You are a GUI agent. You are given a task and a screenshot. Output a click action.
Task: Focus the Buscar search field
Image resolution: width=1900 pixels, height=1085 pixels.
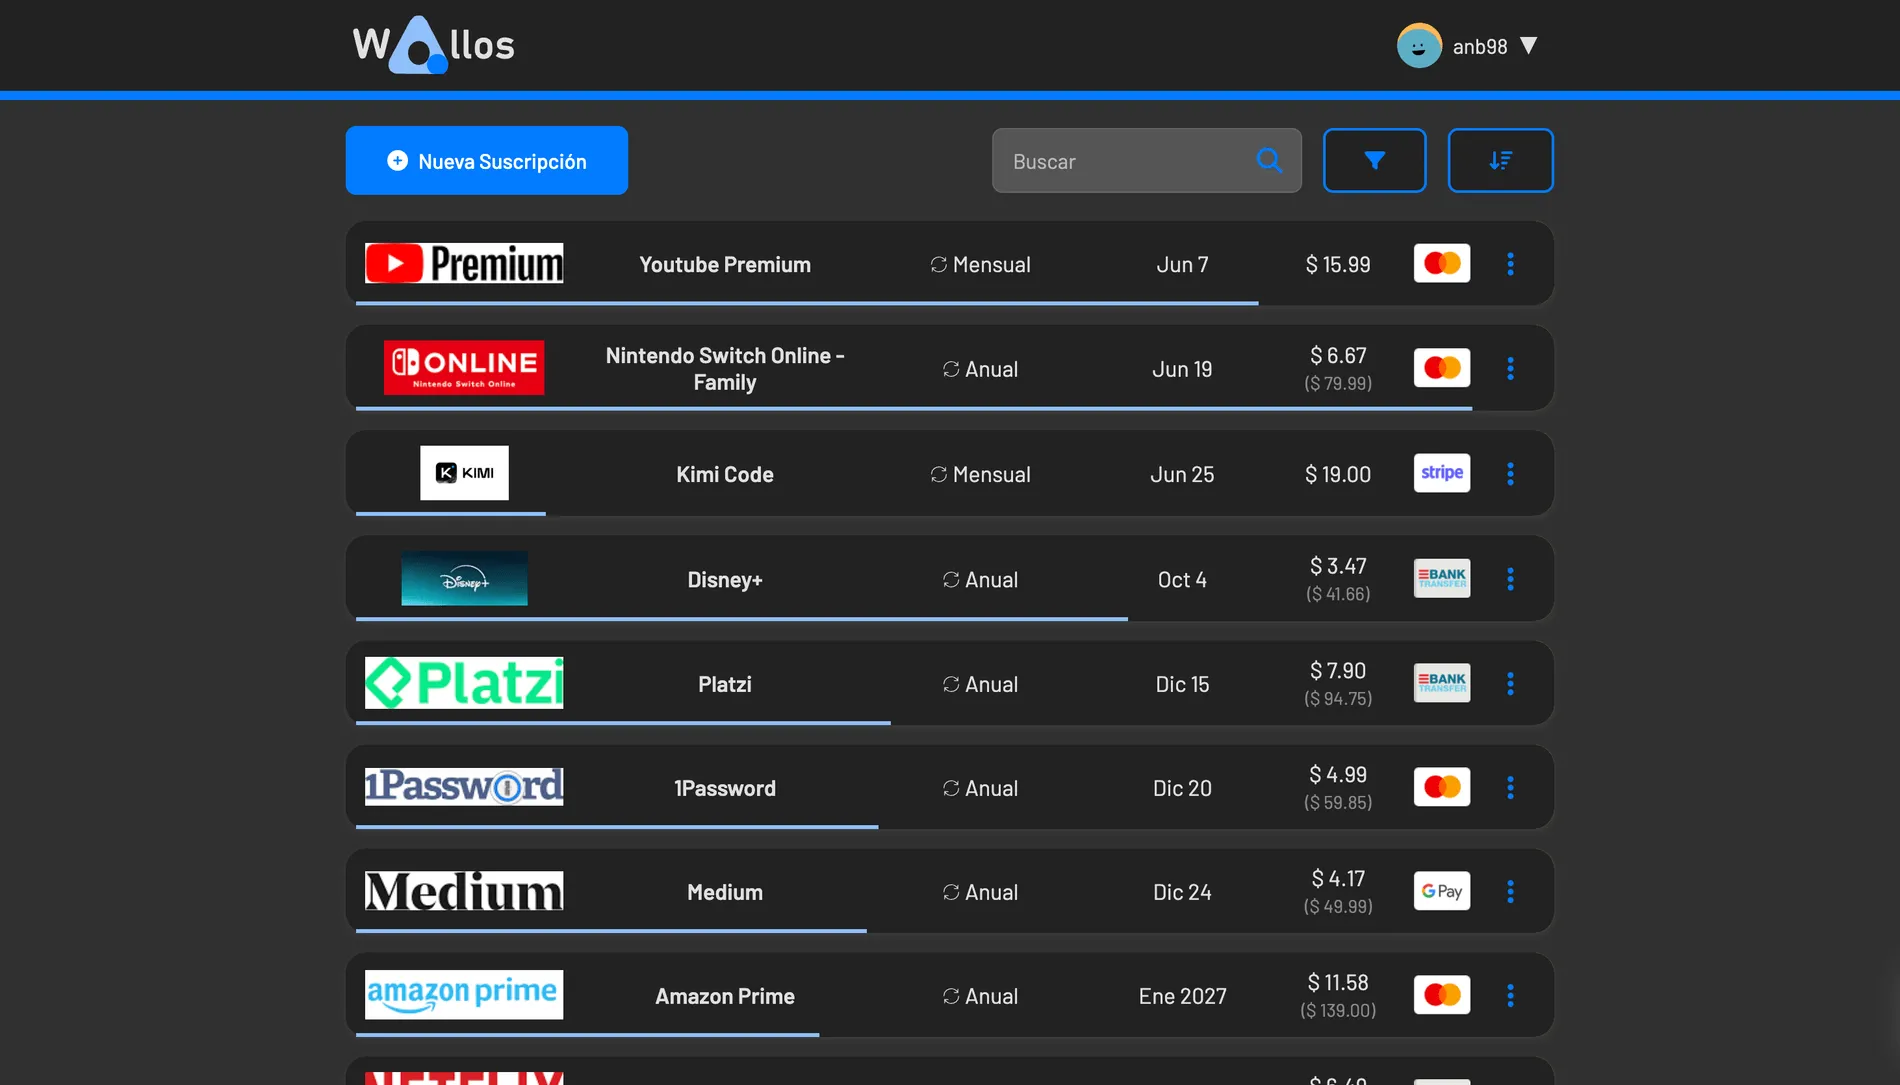click(1147, 161)
